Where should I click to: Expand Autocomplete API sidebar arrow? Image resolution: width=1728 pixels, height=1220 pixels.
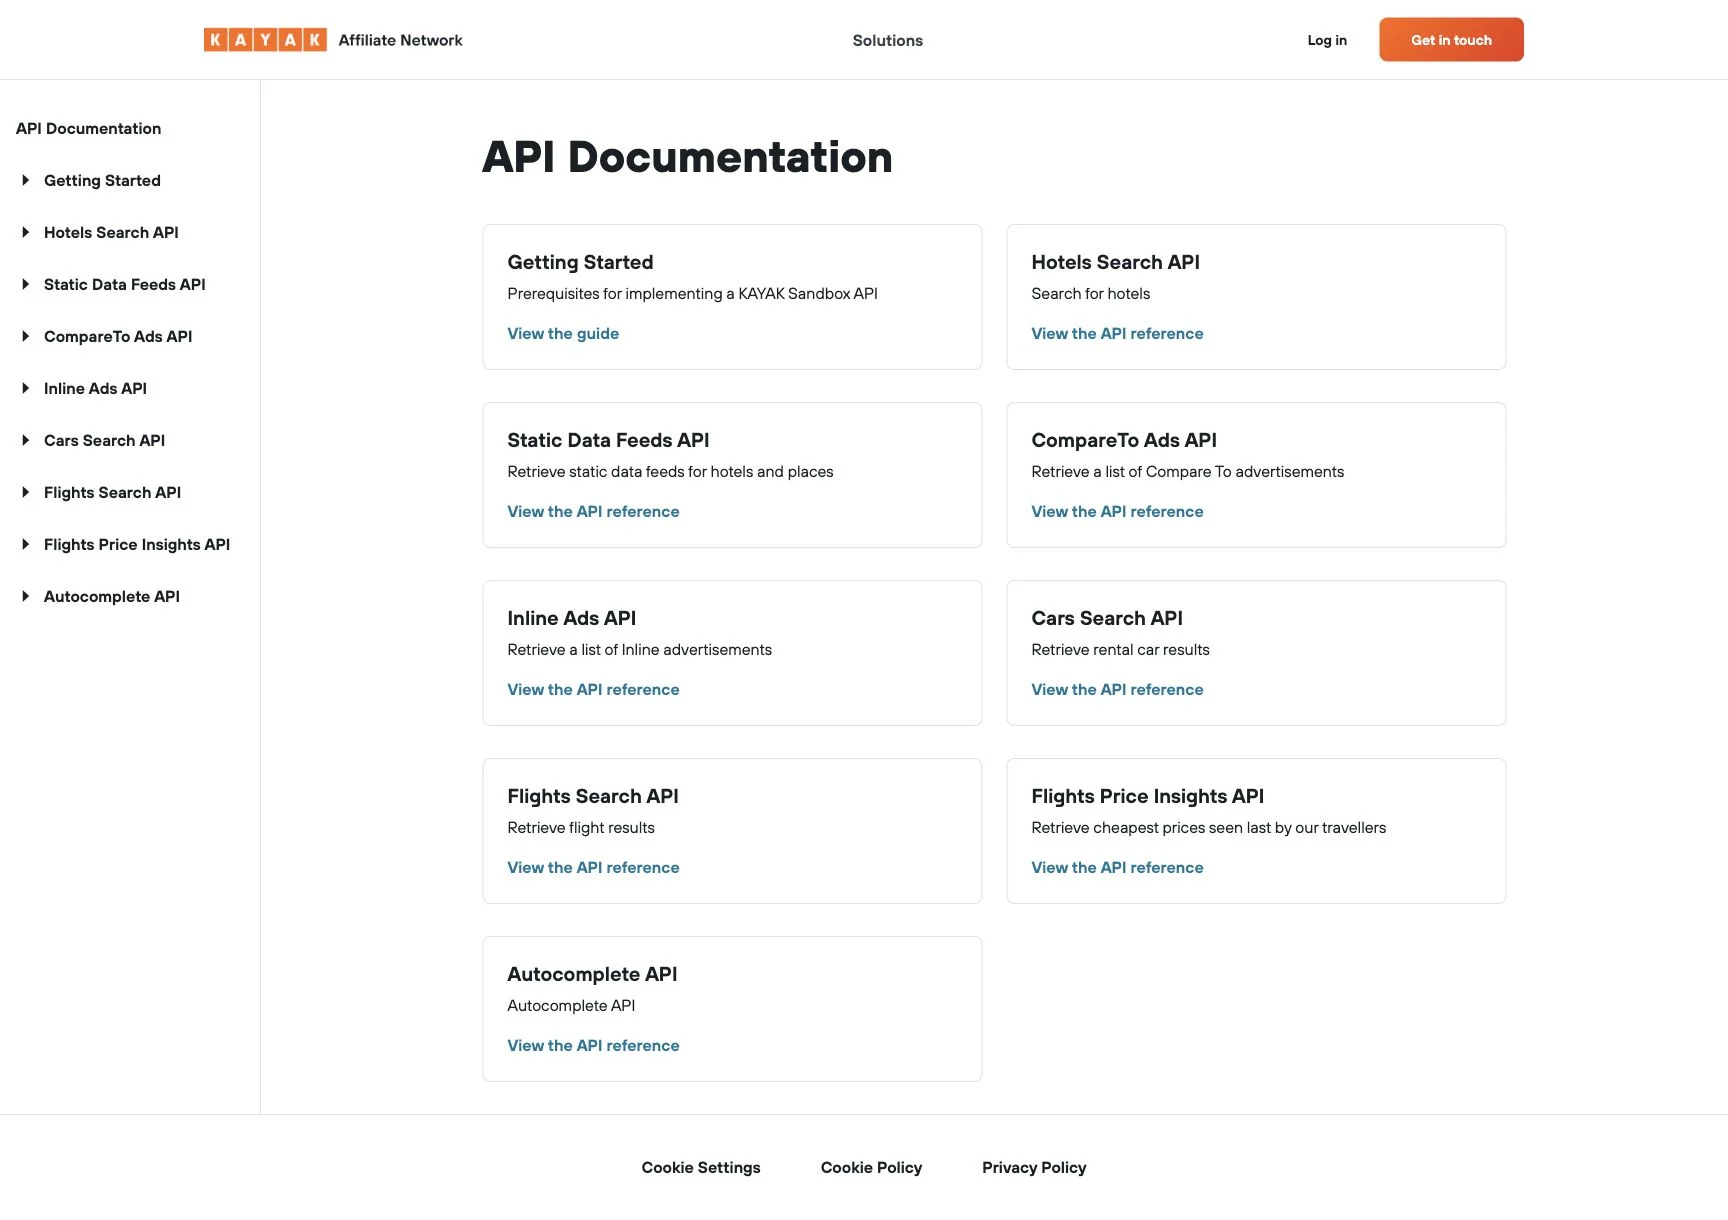[x=26, y=596]
